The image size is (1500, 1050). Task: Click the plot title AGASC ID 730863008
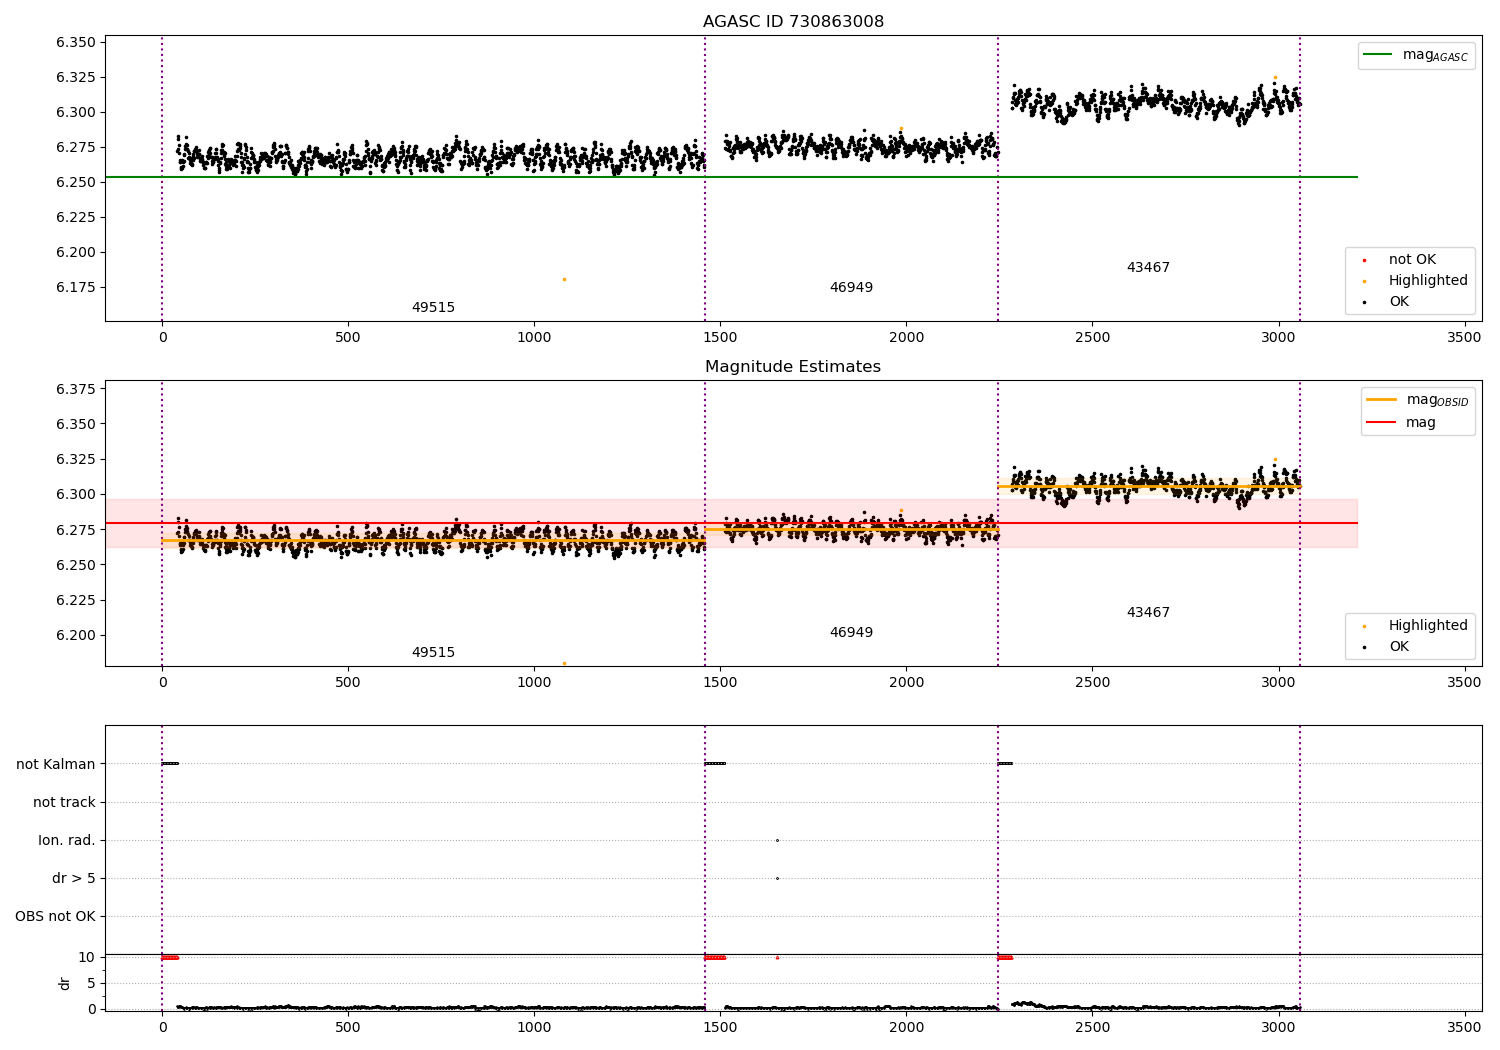(793, 22)
